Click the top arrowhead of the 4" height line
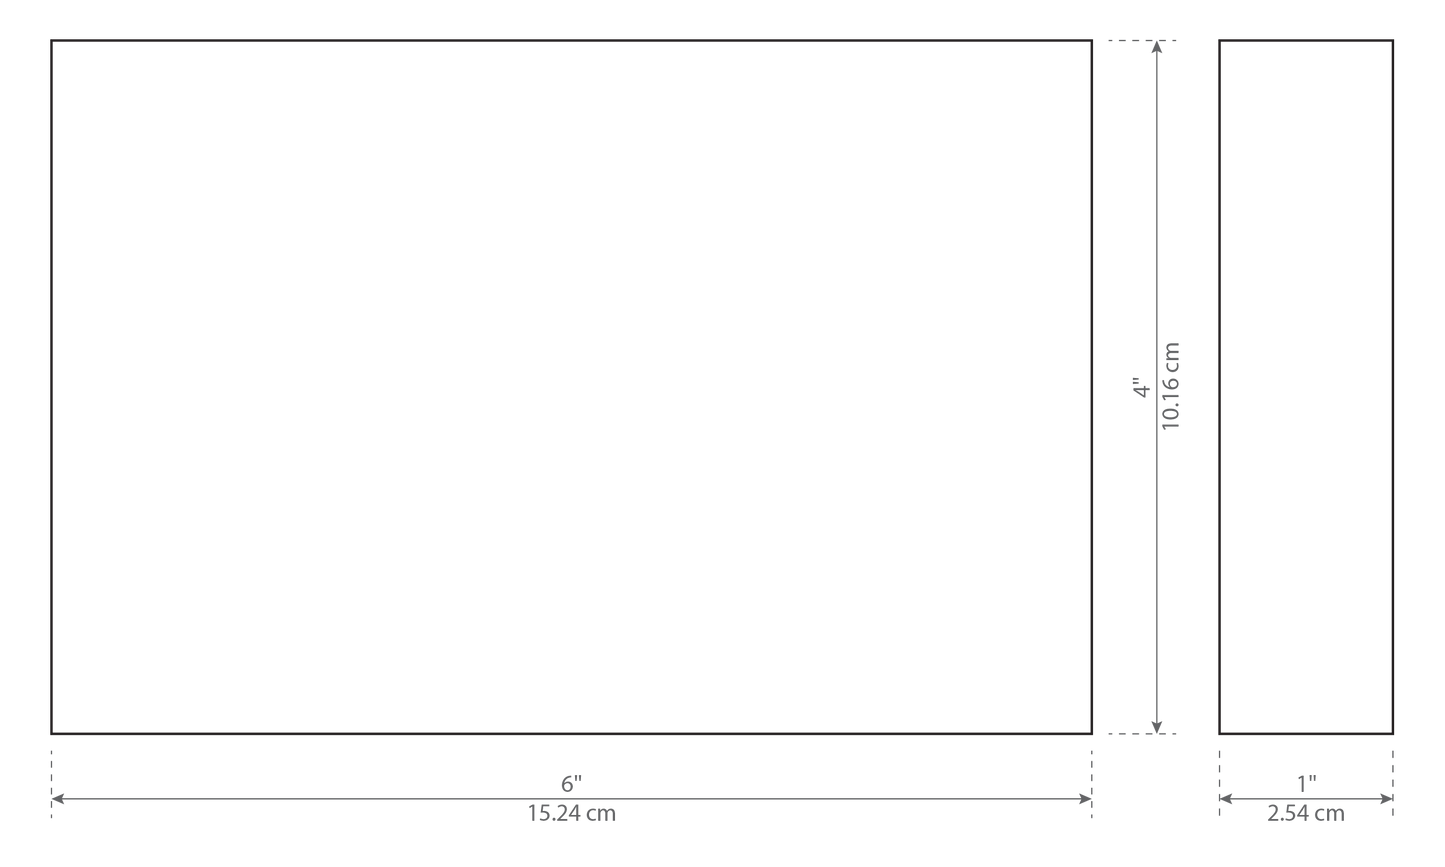 (1157, 48)
